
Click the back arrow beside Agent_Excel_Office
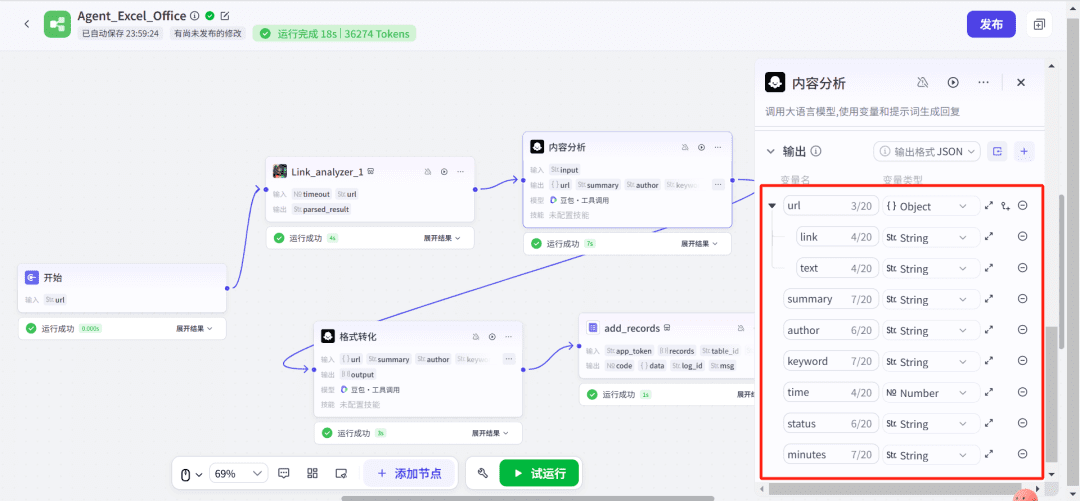tap(27, 24)
